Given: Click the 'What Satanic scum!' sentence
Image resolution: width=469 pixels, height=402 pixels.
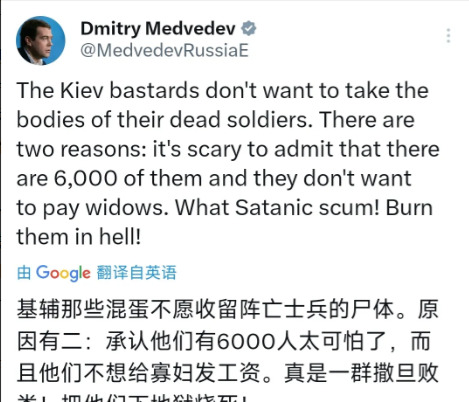Looking at the screenshot, I should 277,208.
